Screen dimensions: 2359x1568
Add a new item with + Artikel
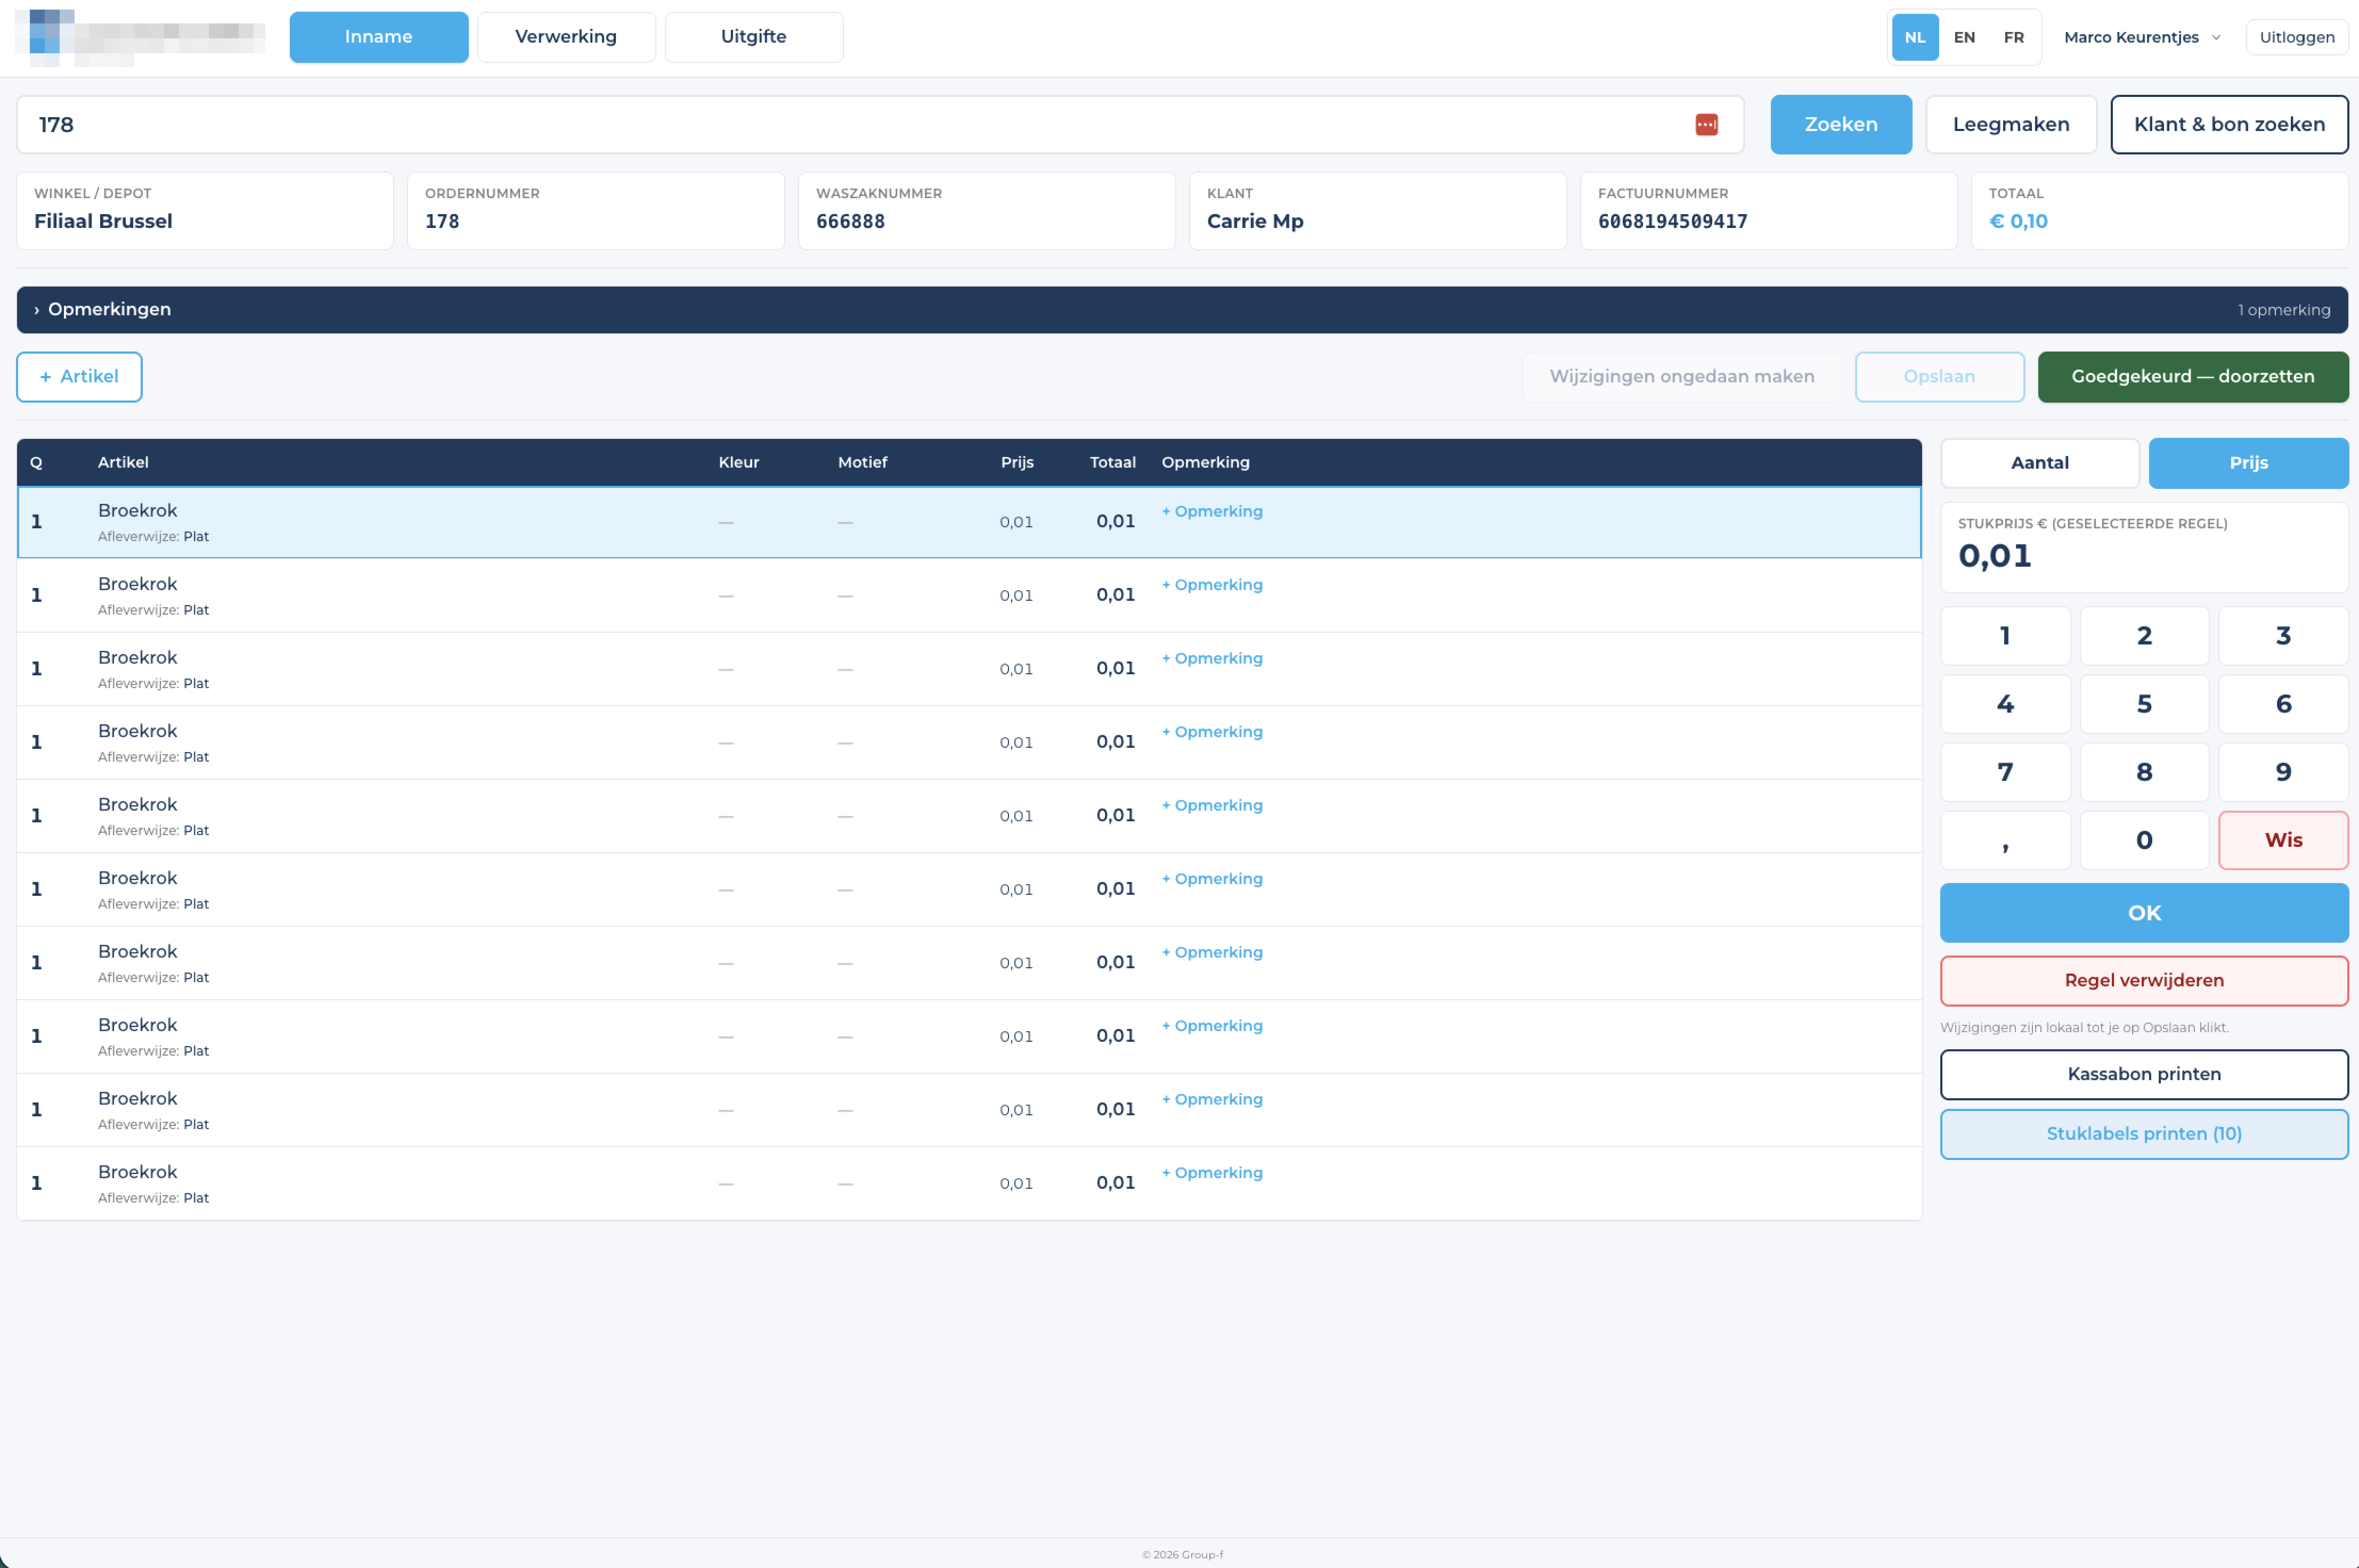click(x=79, y=377)
